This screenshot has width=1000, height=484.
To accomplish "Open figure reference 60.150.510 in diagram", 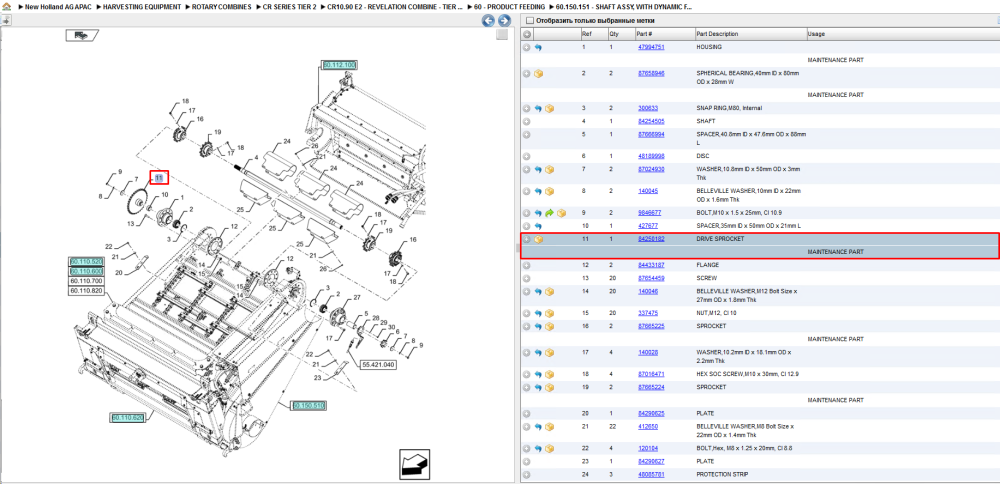I will point(309,405).
